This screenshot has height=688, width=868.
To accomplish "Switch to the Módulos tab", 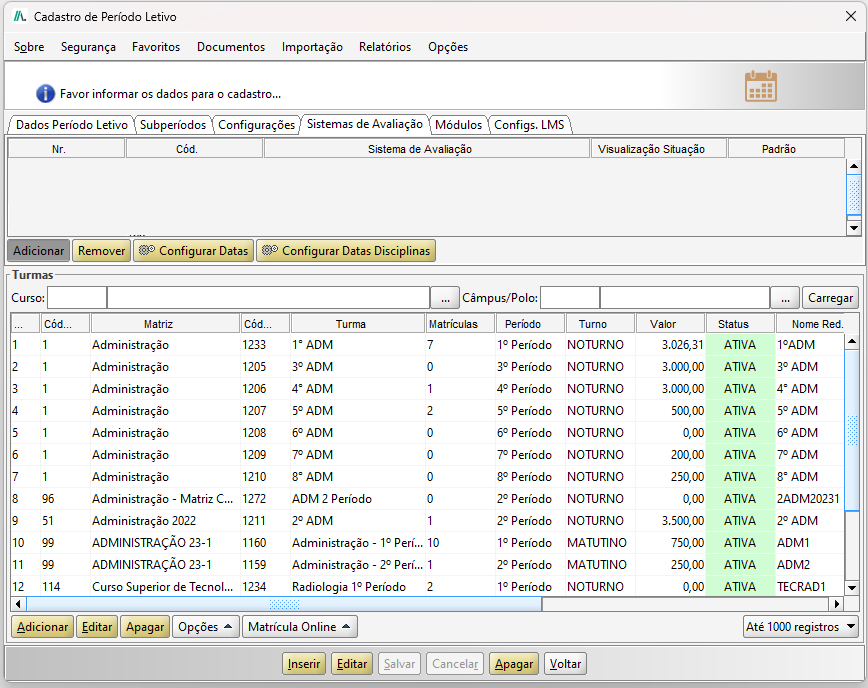I will point(458,125).
